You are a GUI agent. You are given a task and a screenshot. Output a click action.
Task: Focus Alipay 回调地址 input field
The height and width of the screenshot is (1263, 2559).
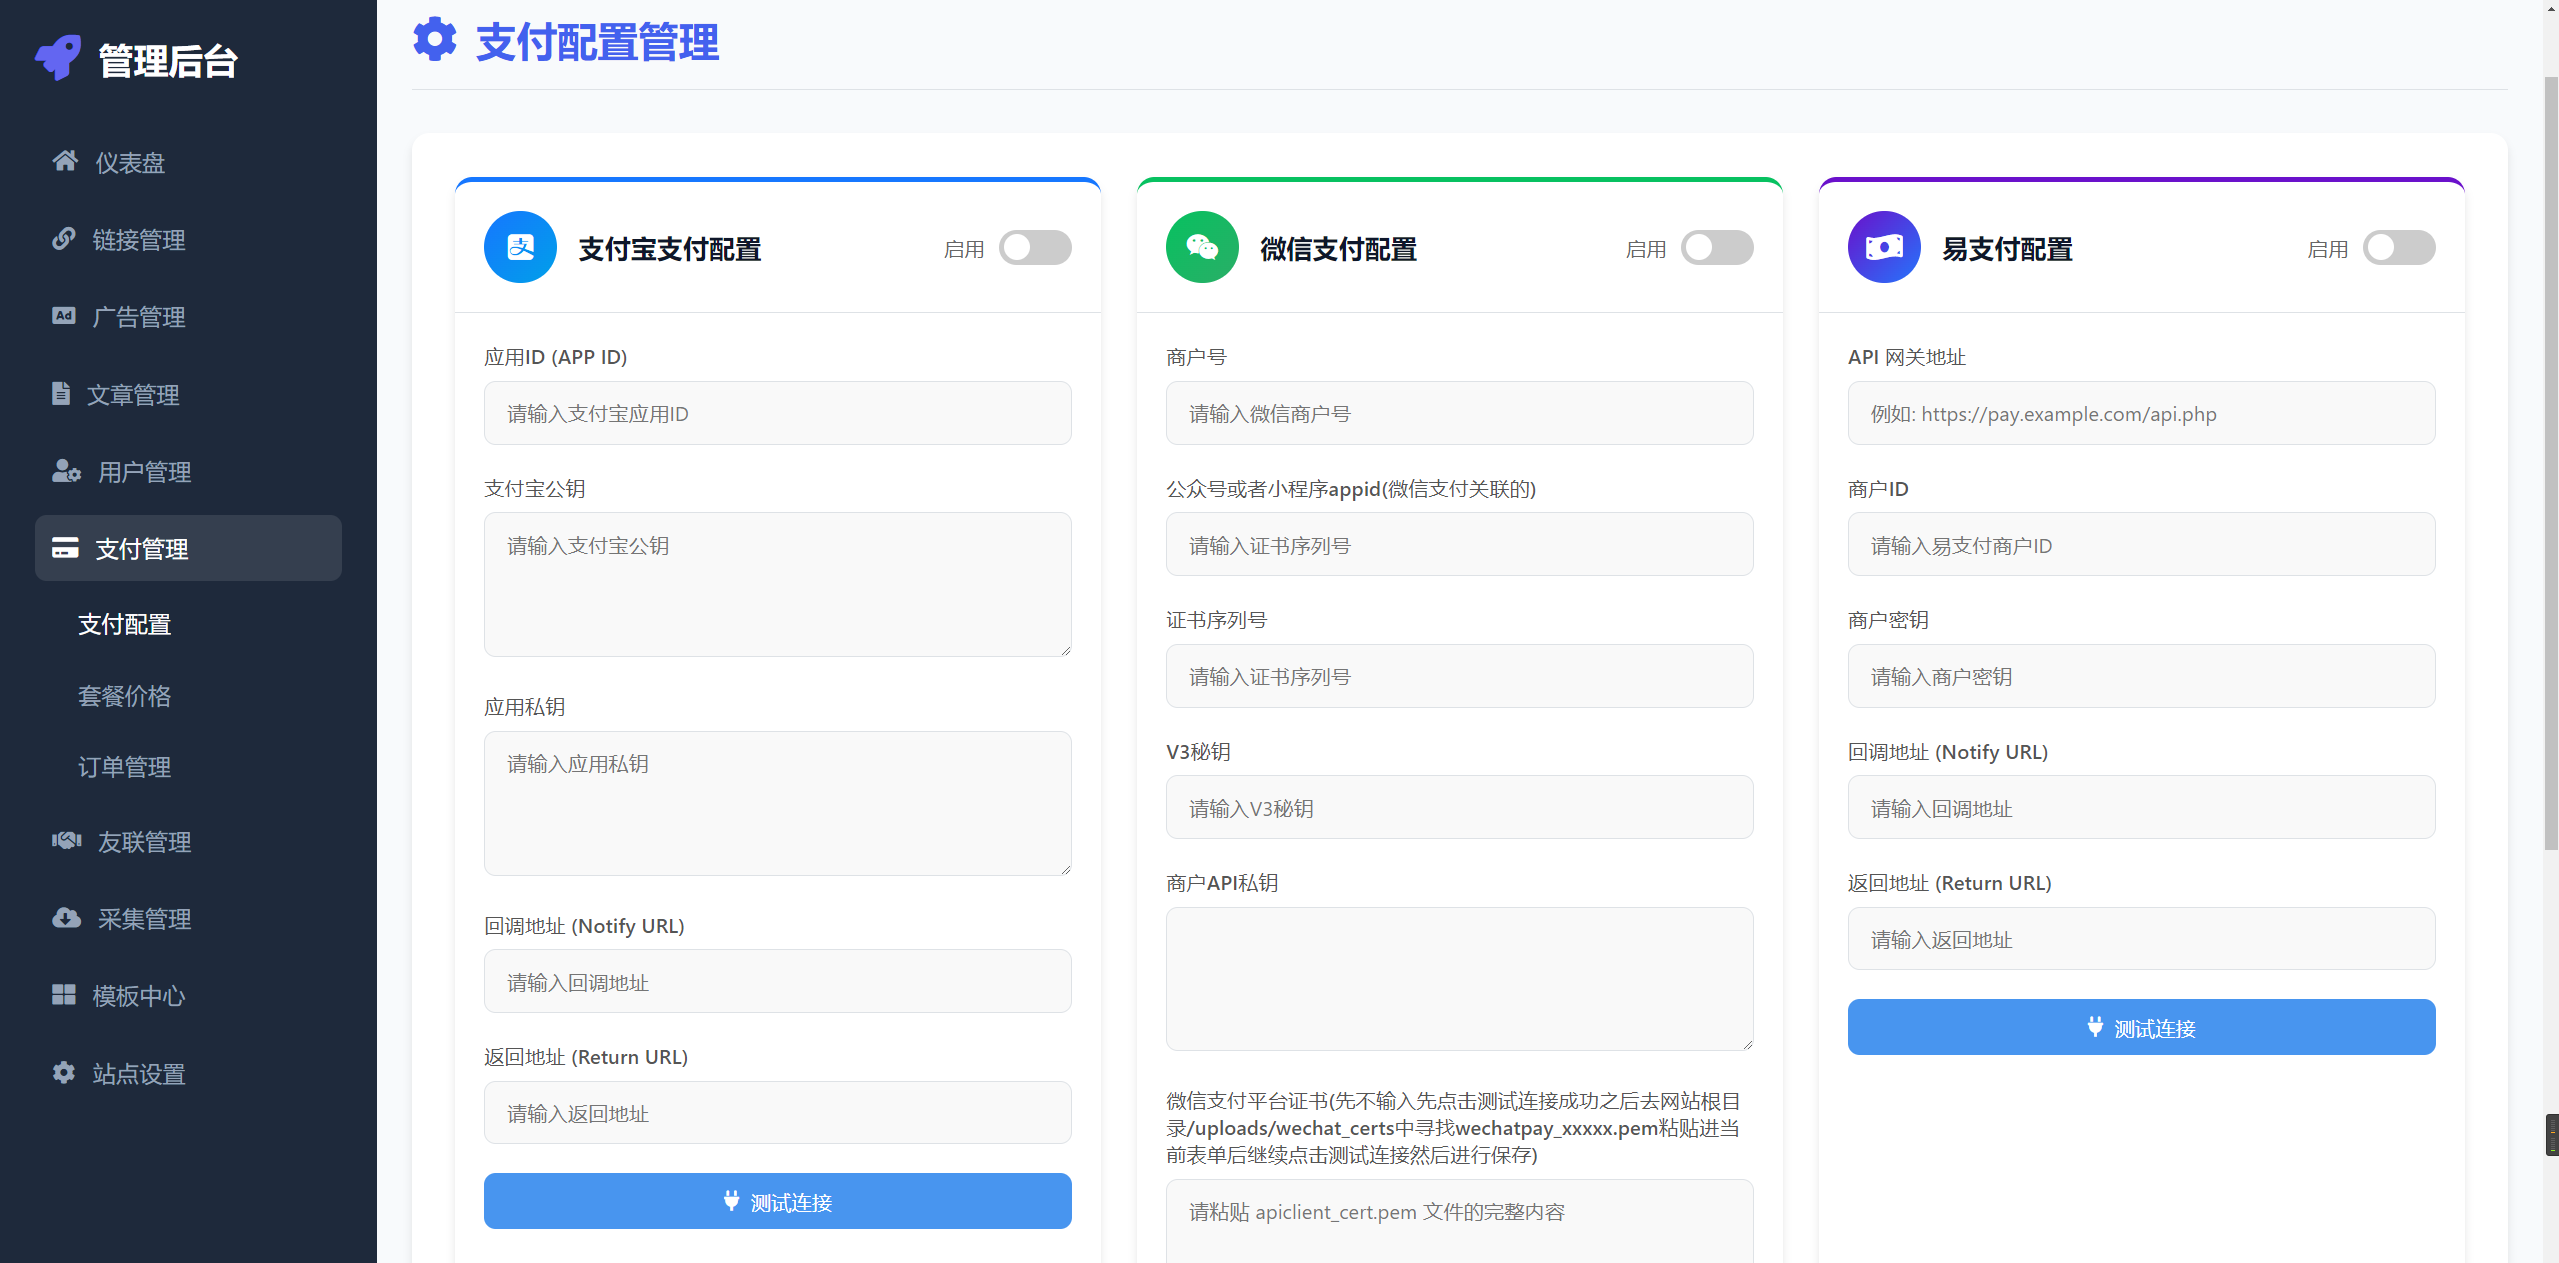coord(778,981)
